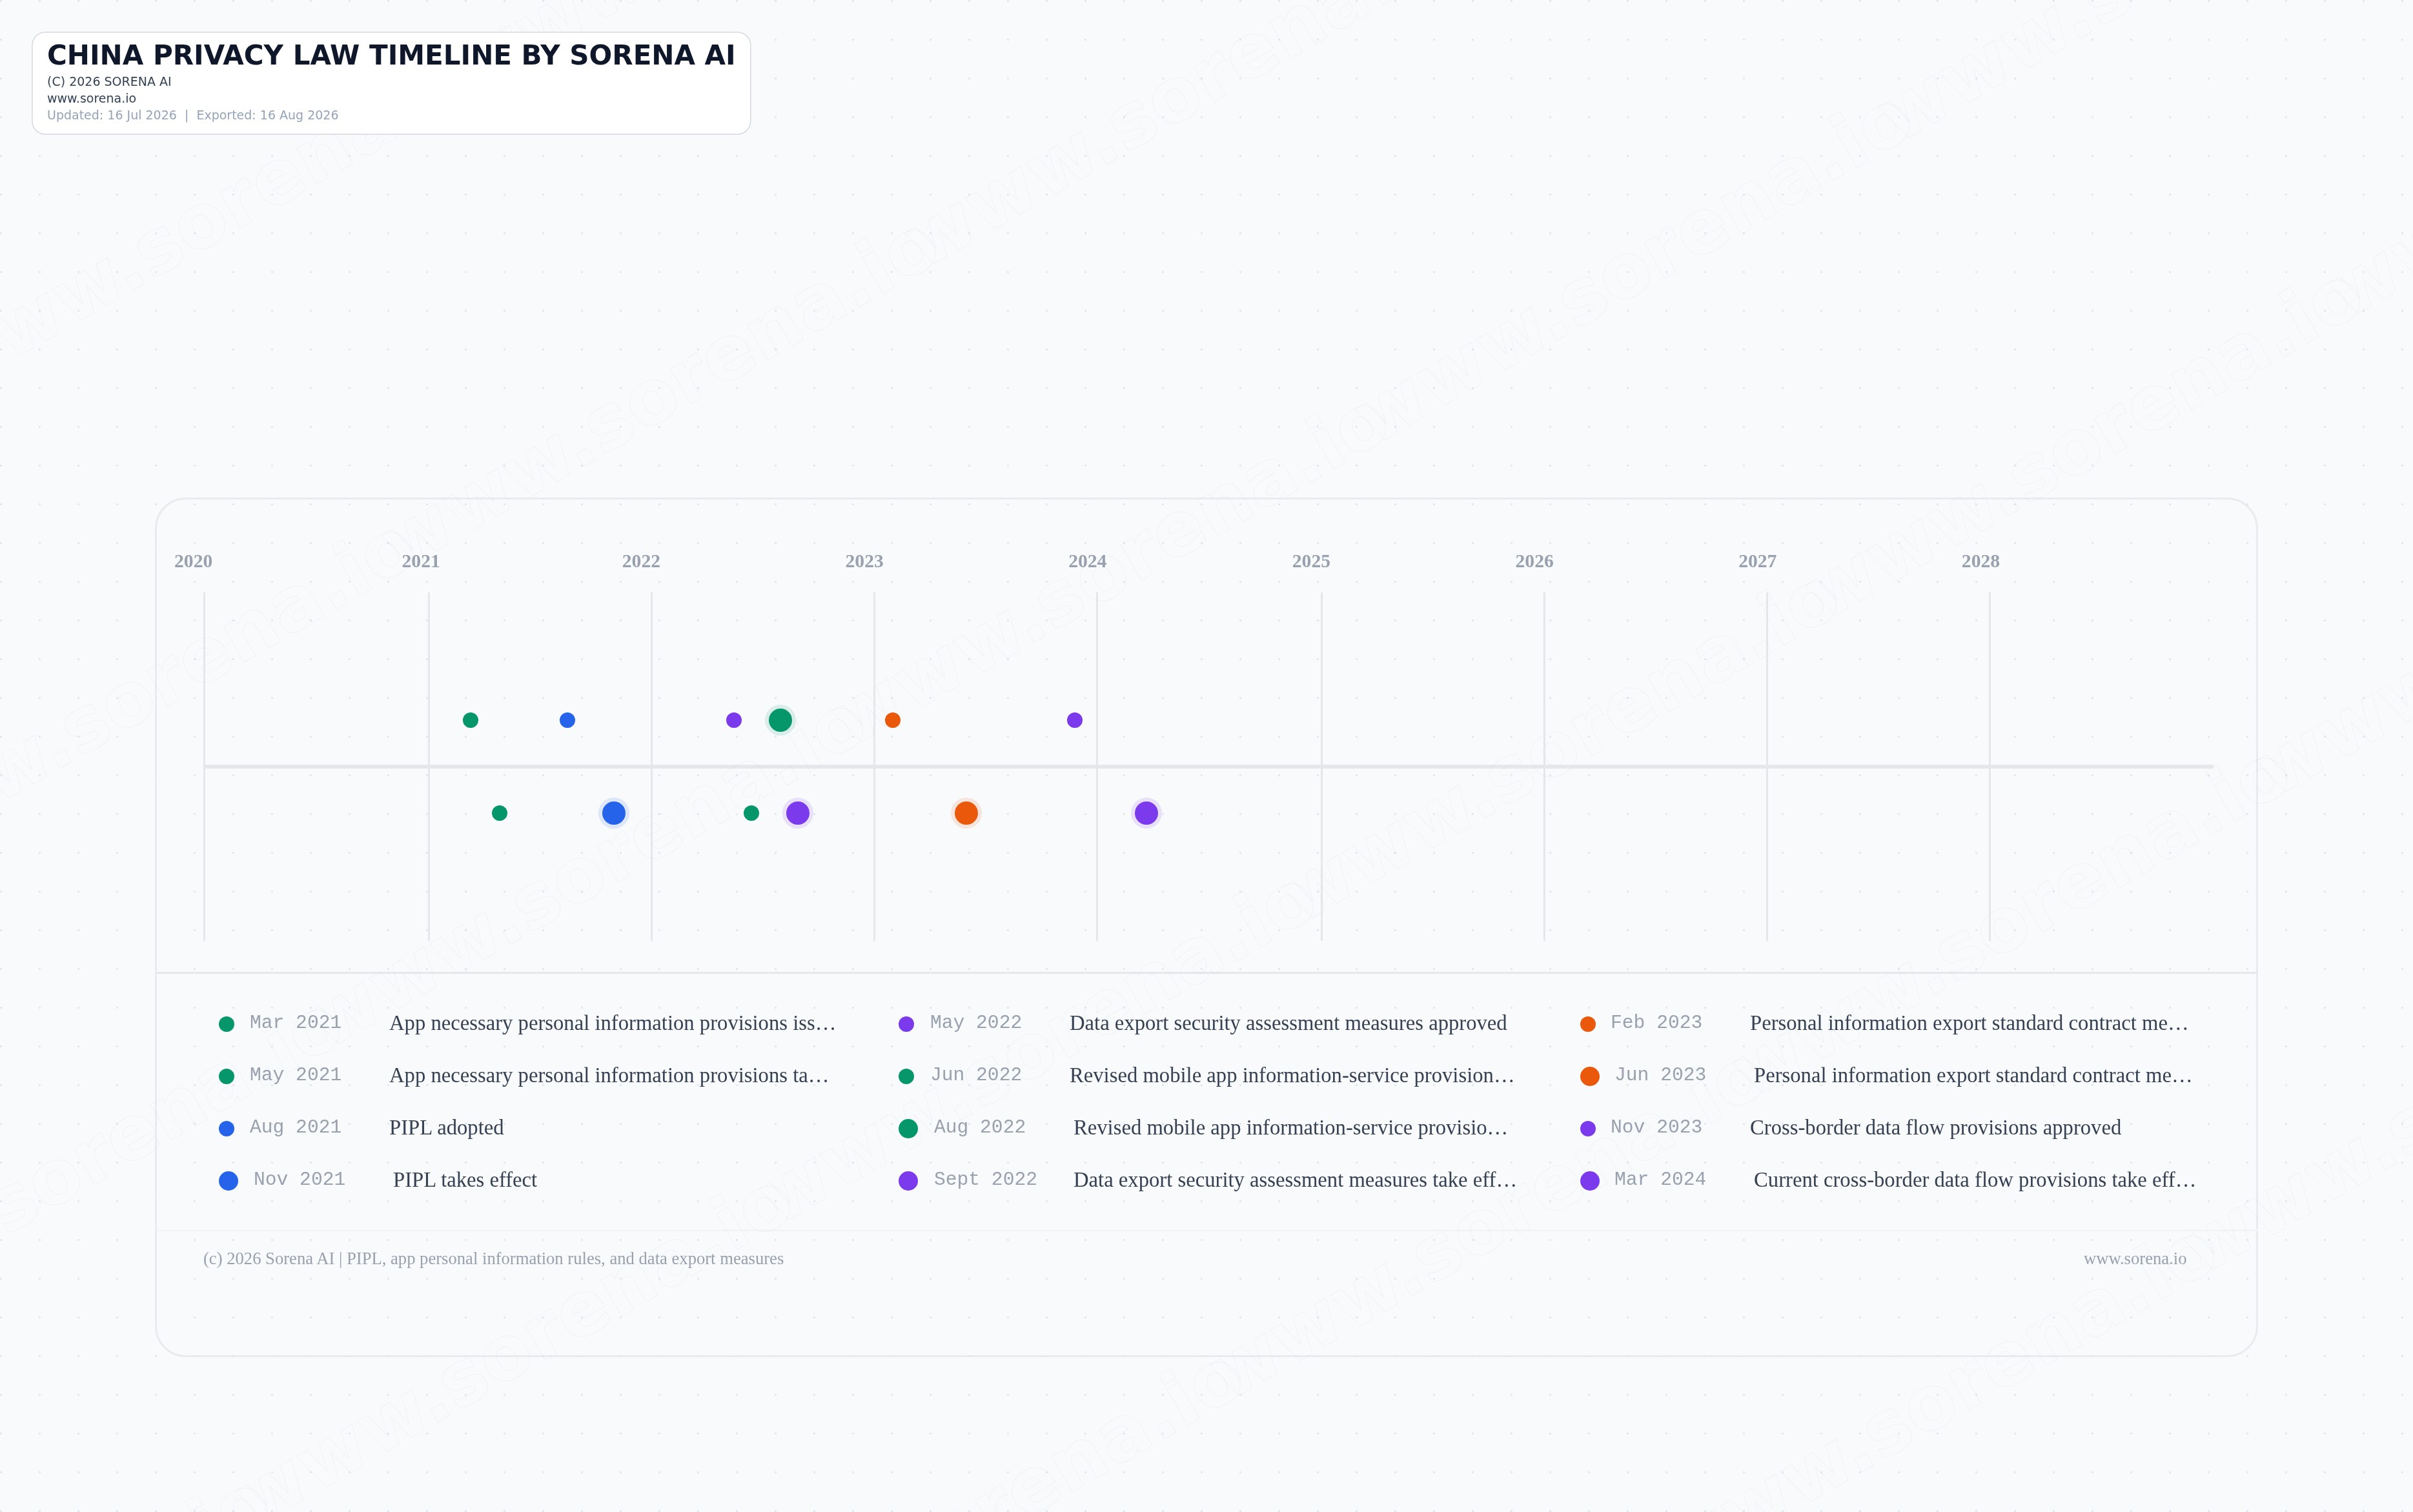Image resolution: width=2413 pixels, height=1512 pixels.
Task: Click the green May 2021 marker below the axis
Action: click(x=500, y=813)
